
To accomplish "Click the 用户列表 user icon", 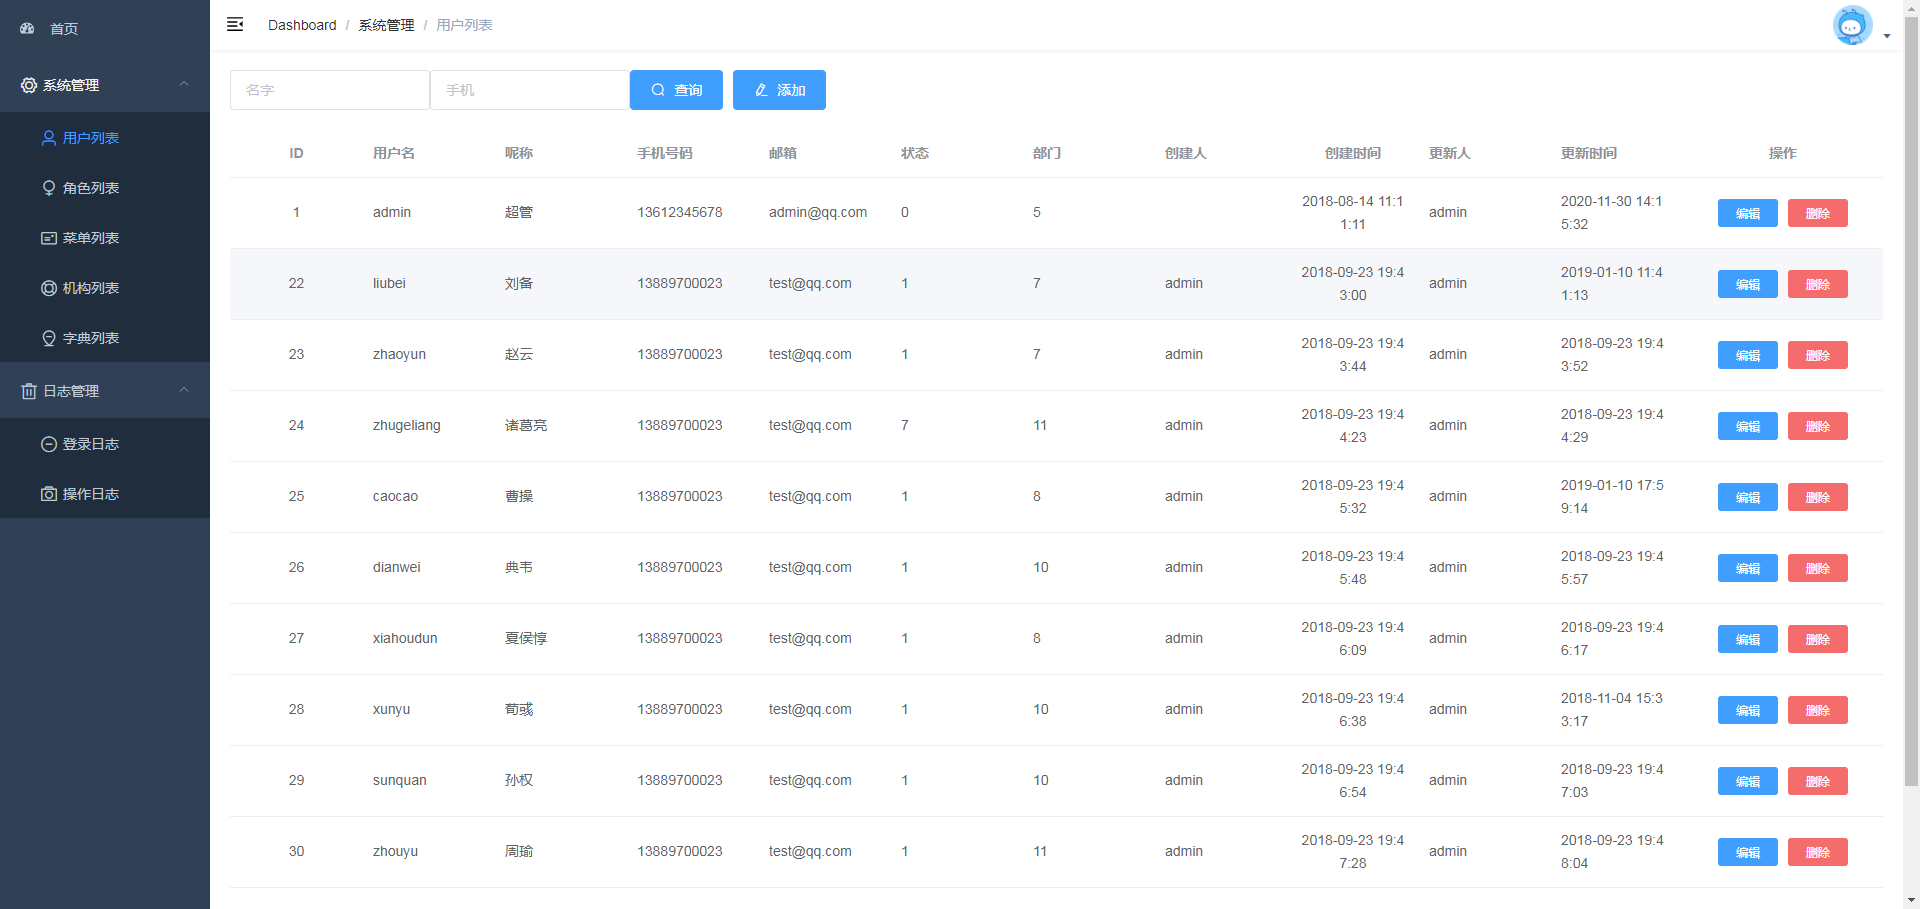I will [x=48, y=138].
